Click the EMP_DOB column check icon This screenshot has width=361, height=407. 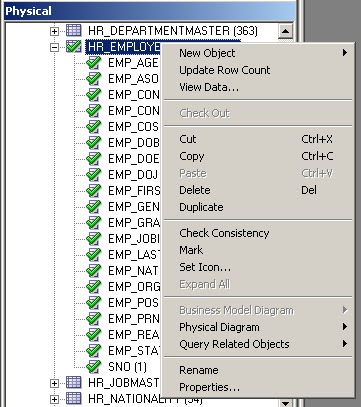(x=94, y=143)
